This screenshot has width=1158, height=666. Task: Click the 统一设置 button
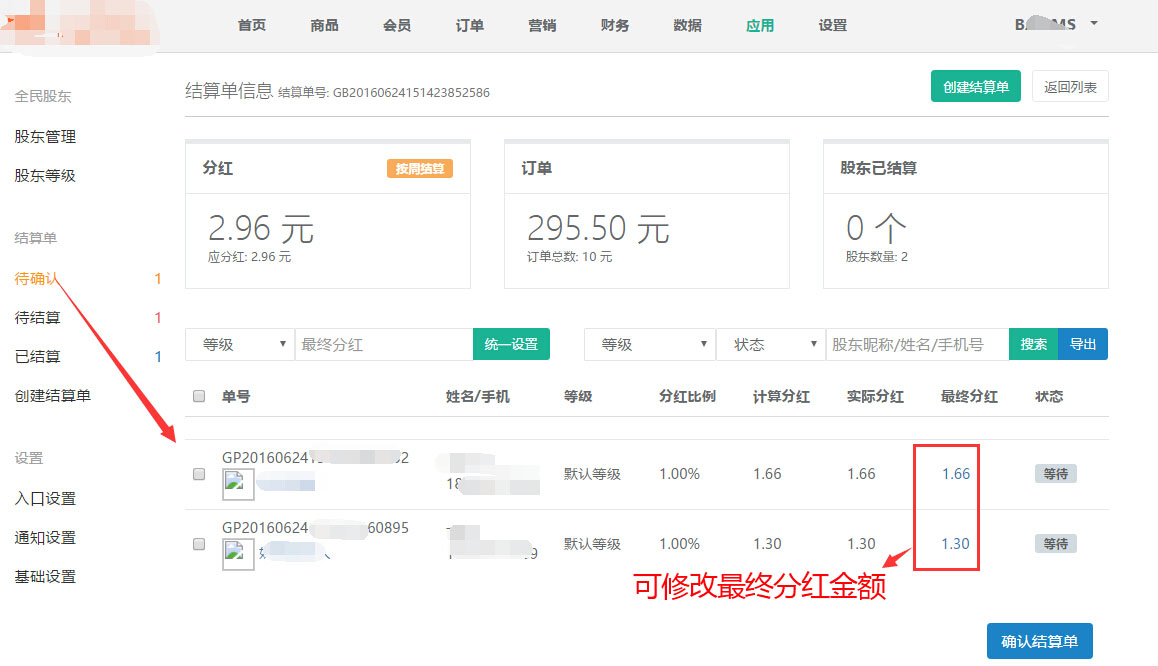click(x=511, y=344)
